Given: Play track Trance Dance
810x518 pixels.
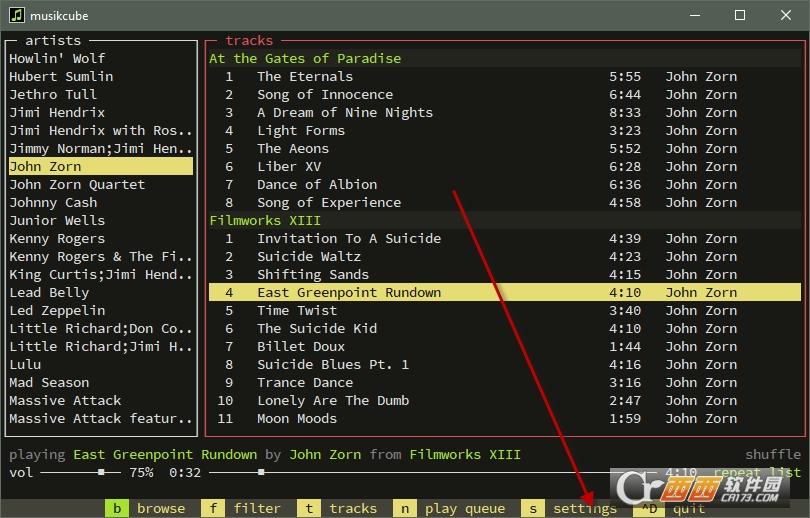Looking at the screenshot, I should coord(505,383).
